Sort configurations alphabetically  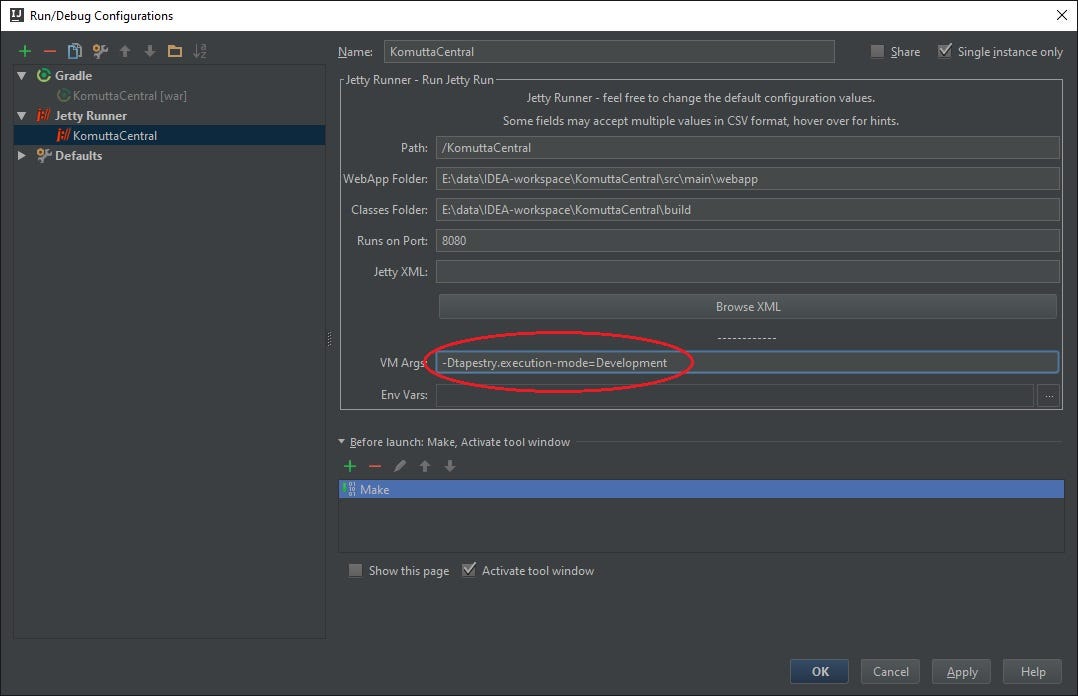[x=199, y=50]
